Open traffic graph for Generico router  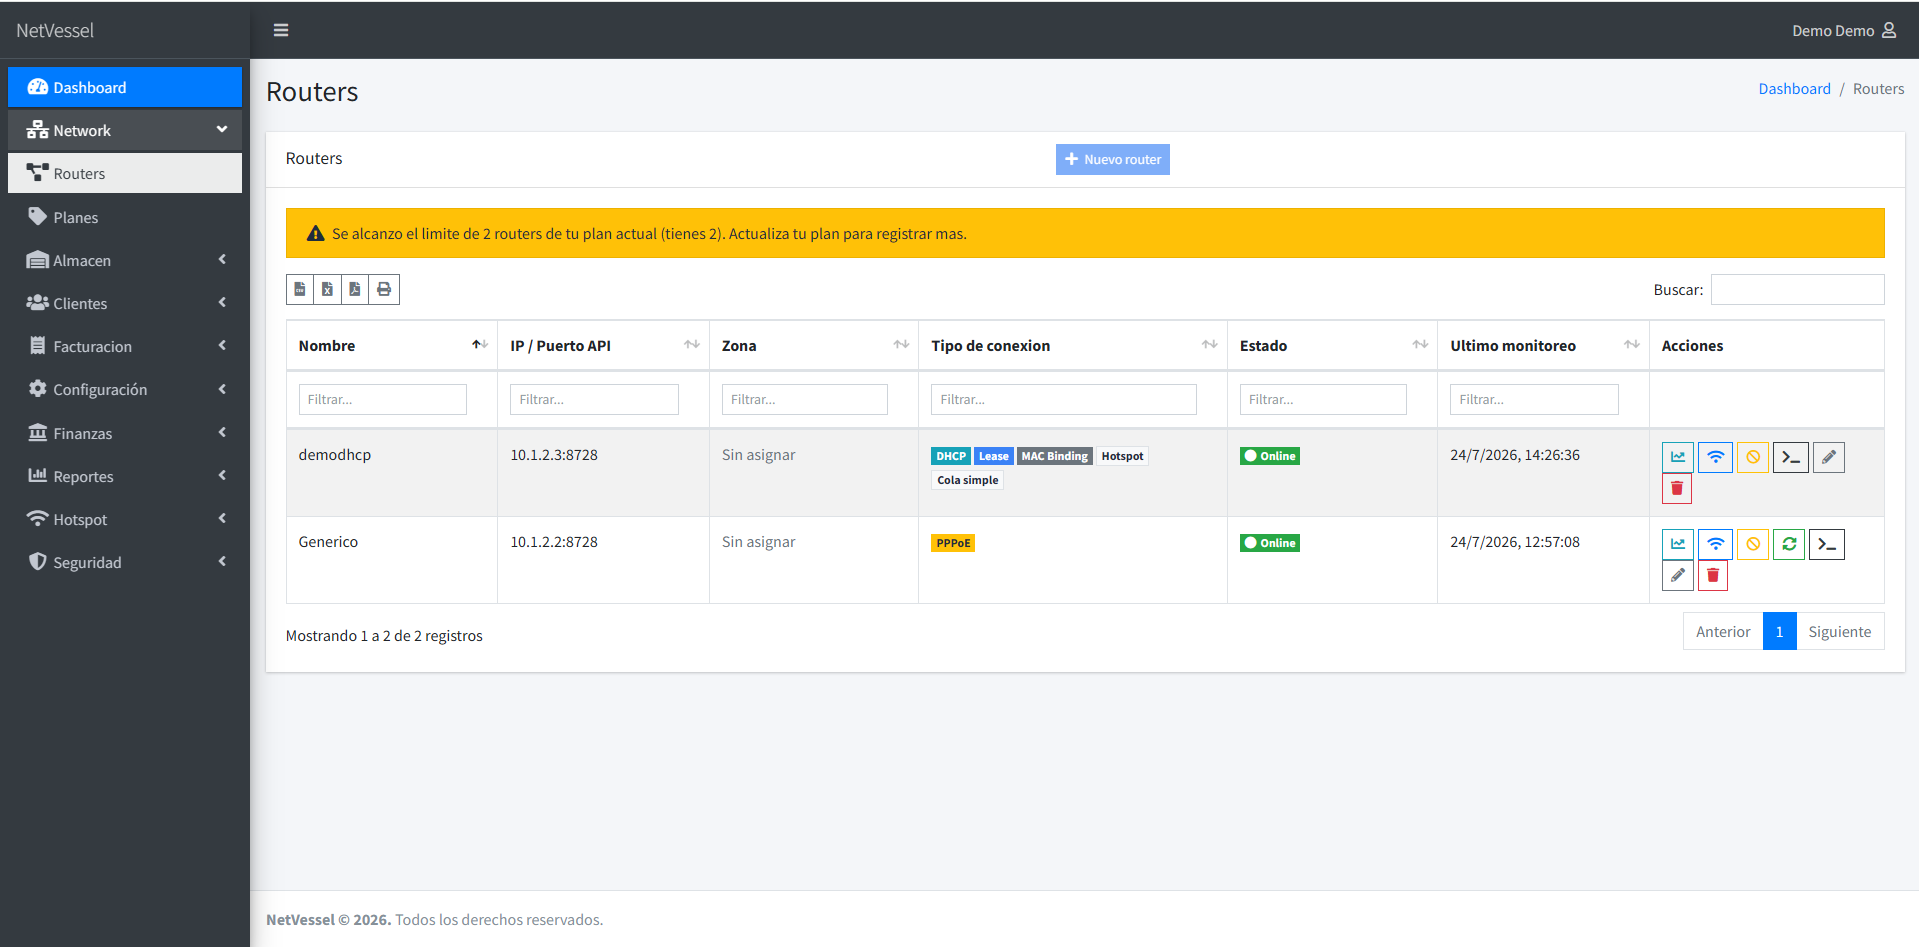(1678, 544)
